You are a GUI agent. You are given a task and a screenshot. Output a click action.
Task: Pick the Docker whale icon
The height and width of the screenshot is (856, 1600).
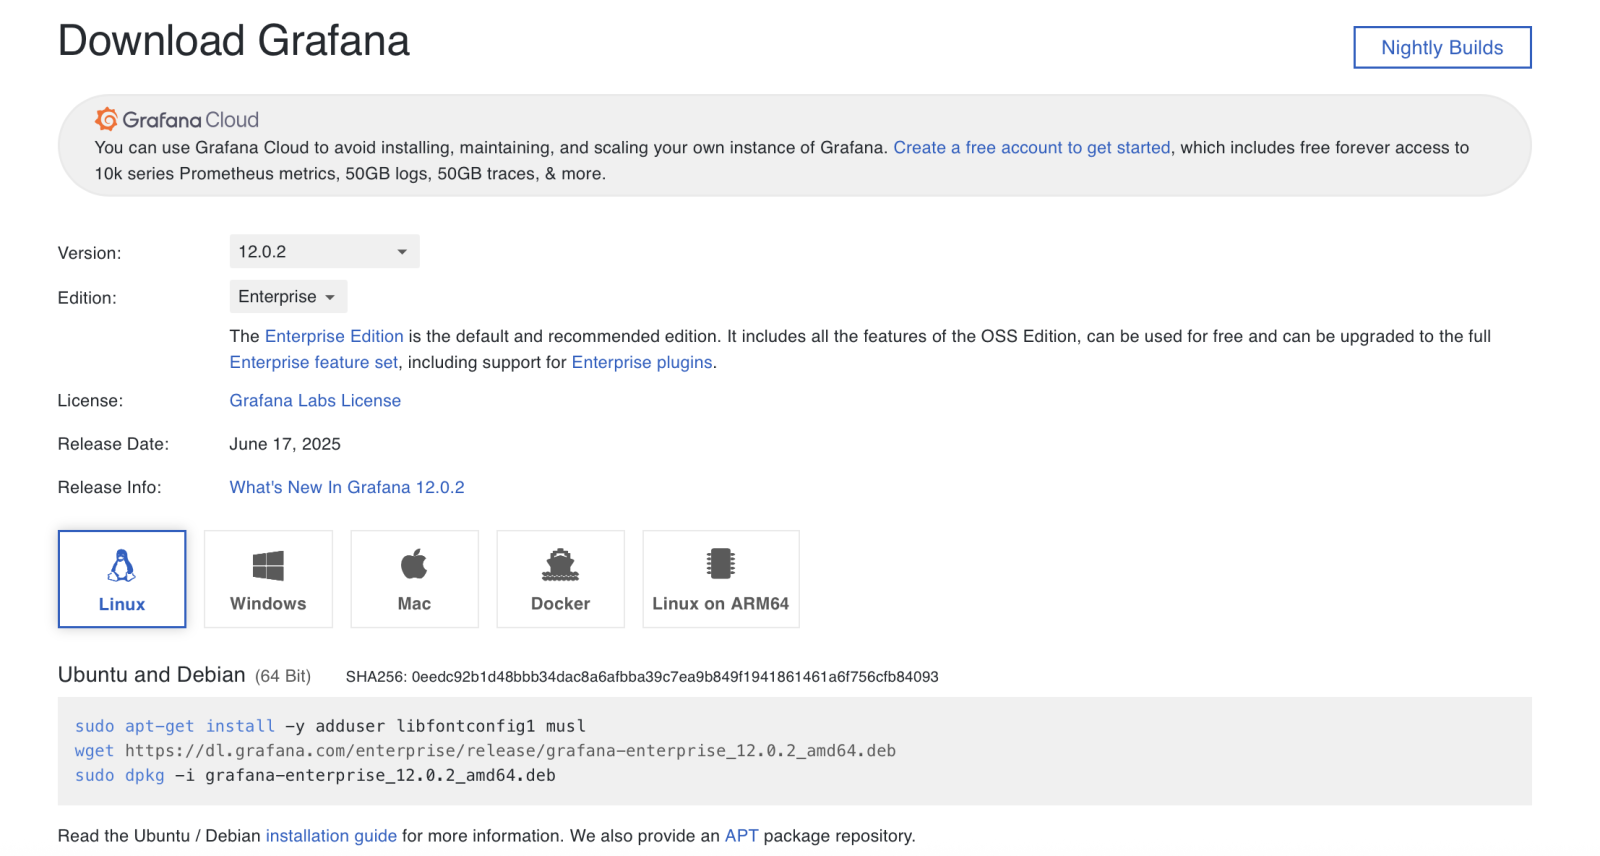[x=560, y=565]
